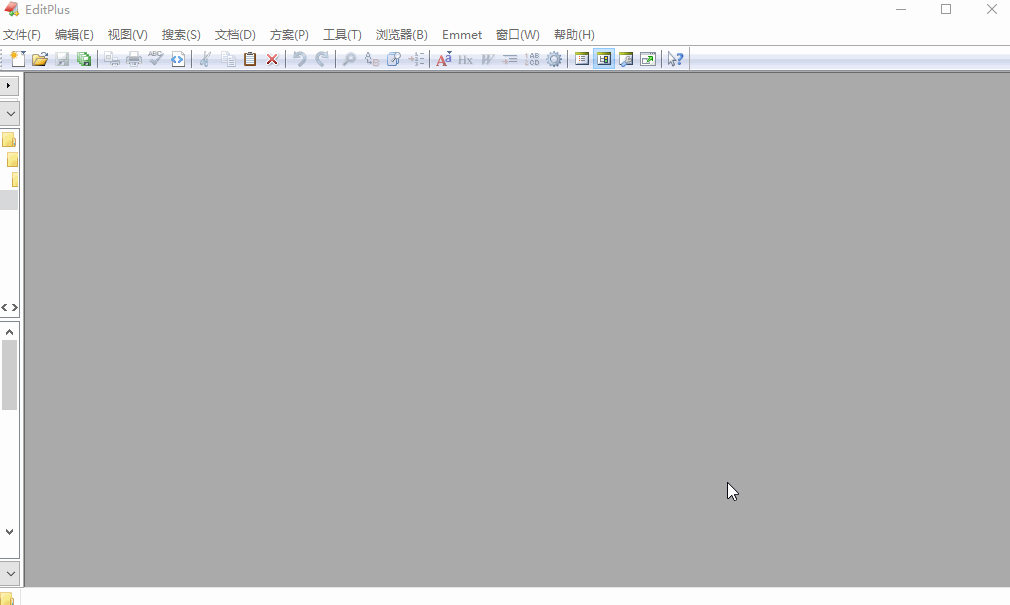Image resolution: width=1010 pixels, height=605 pixels.
Task: Click the View in Browser icon
Action: pos(178,59)
